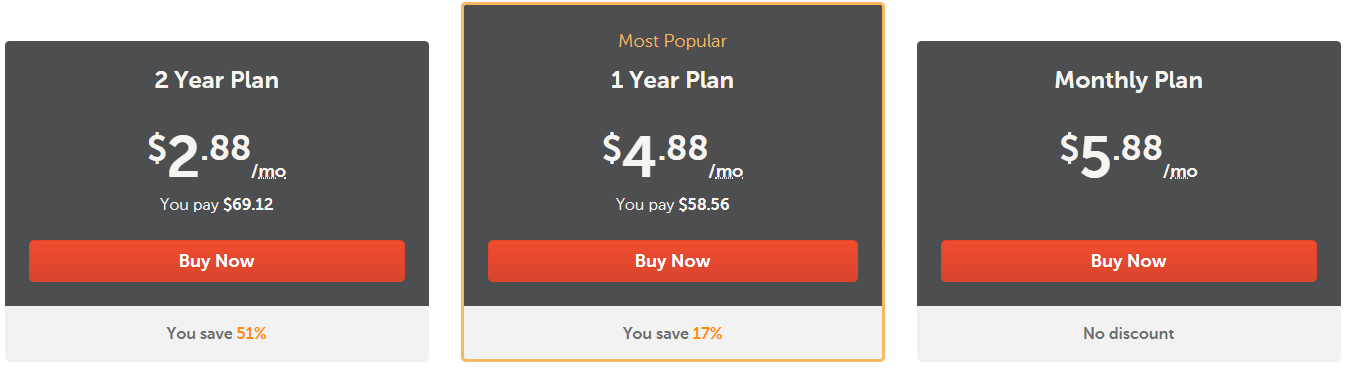
Task: Buy the 2 Year Plan now
Action: click(217, 261)
